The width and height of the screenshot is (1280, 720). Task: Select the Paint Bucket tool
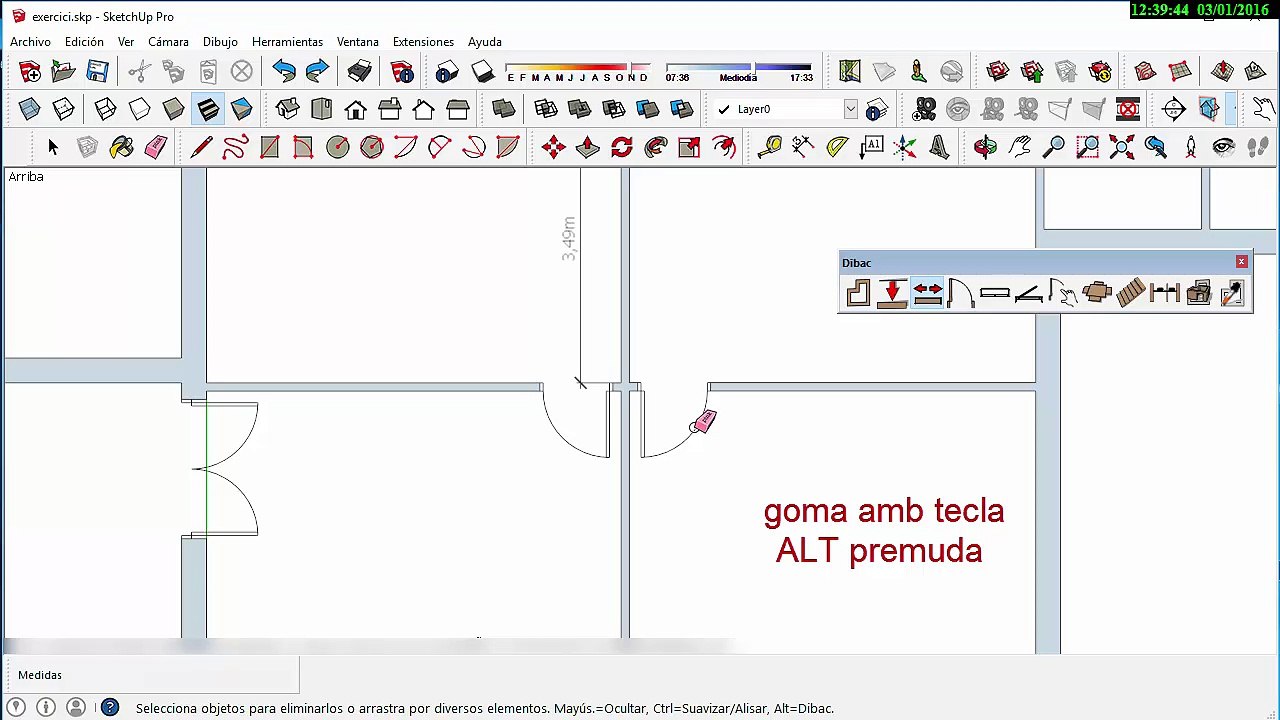click(121, 147)
